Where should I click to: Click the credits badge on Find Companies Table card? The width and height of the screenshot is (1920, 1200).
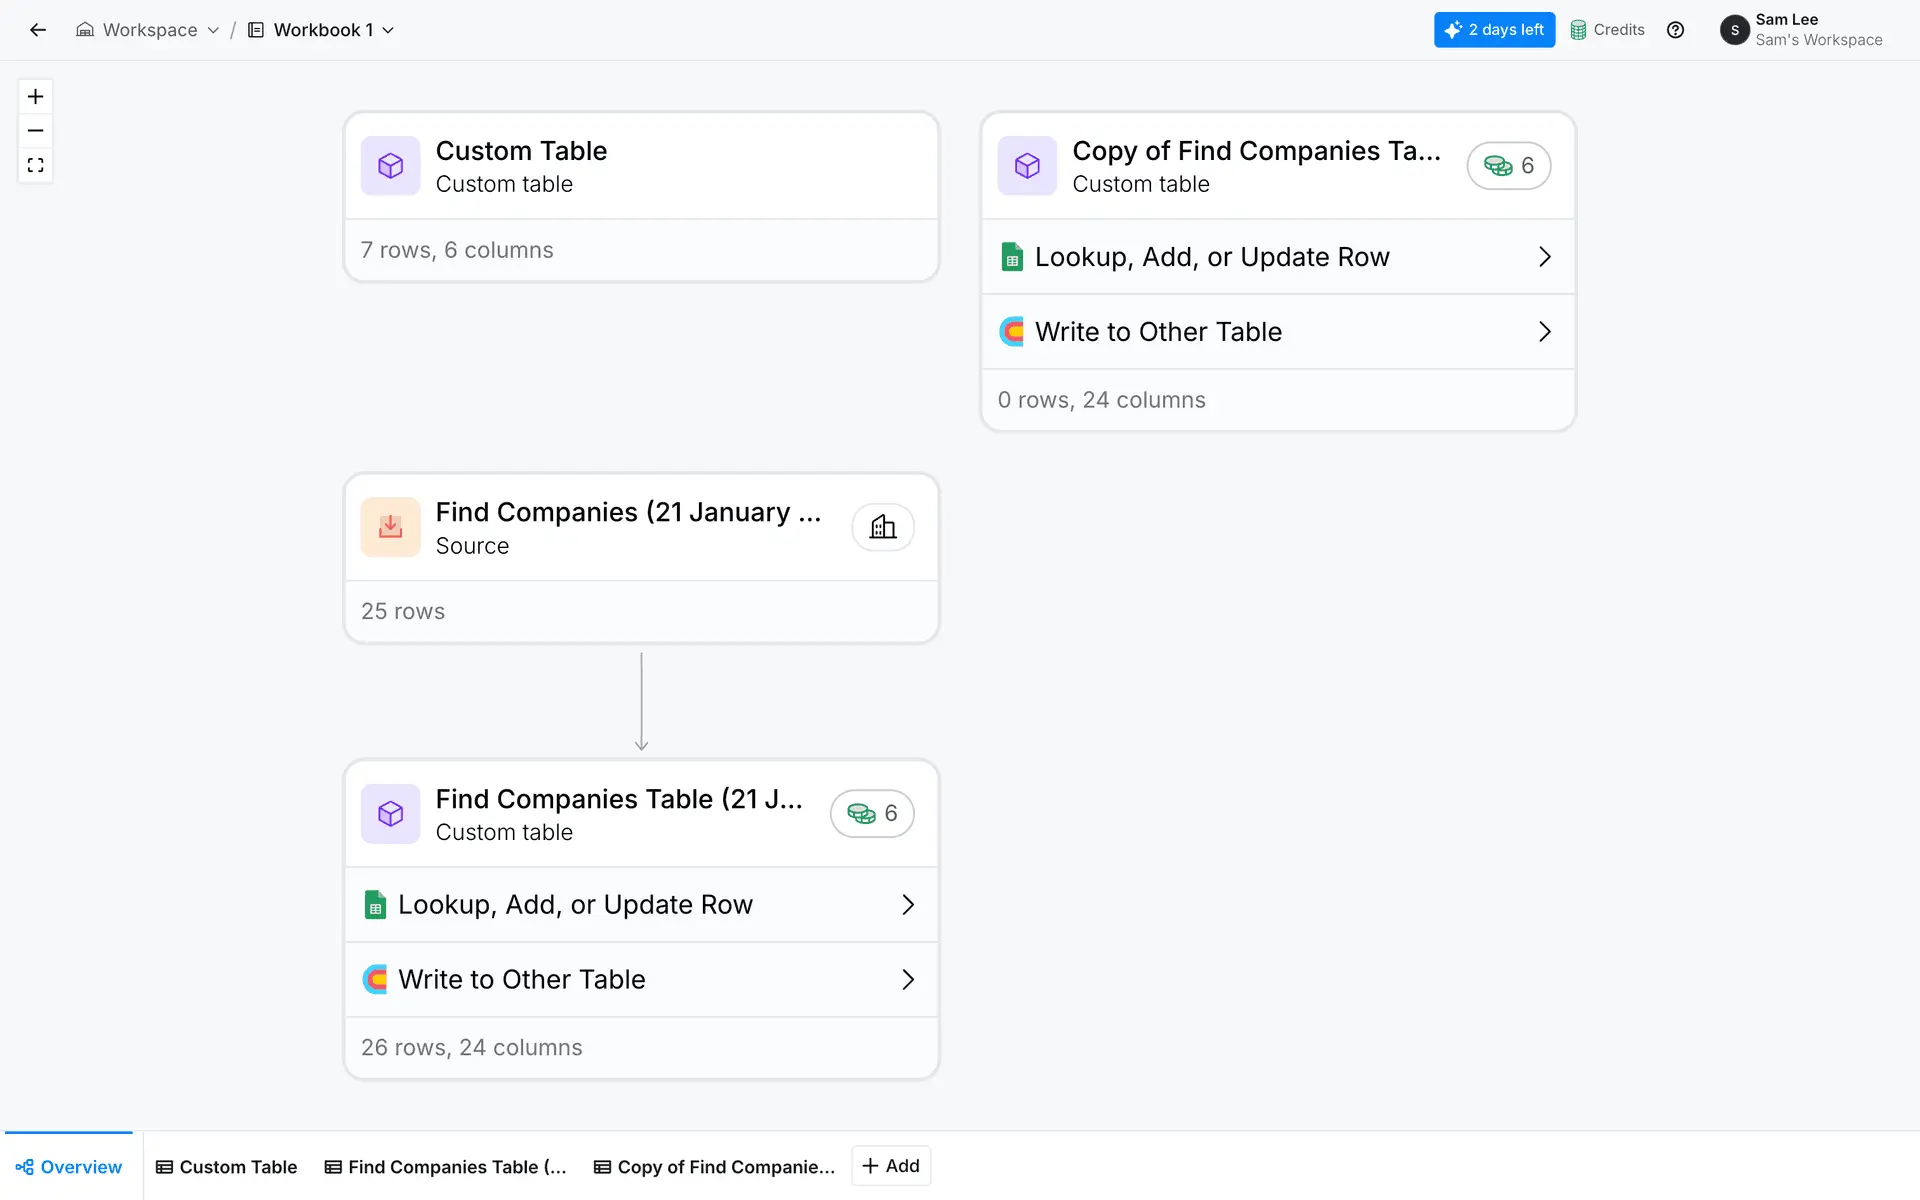[871, 814]
